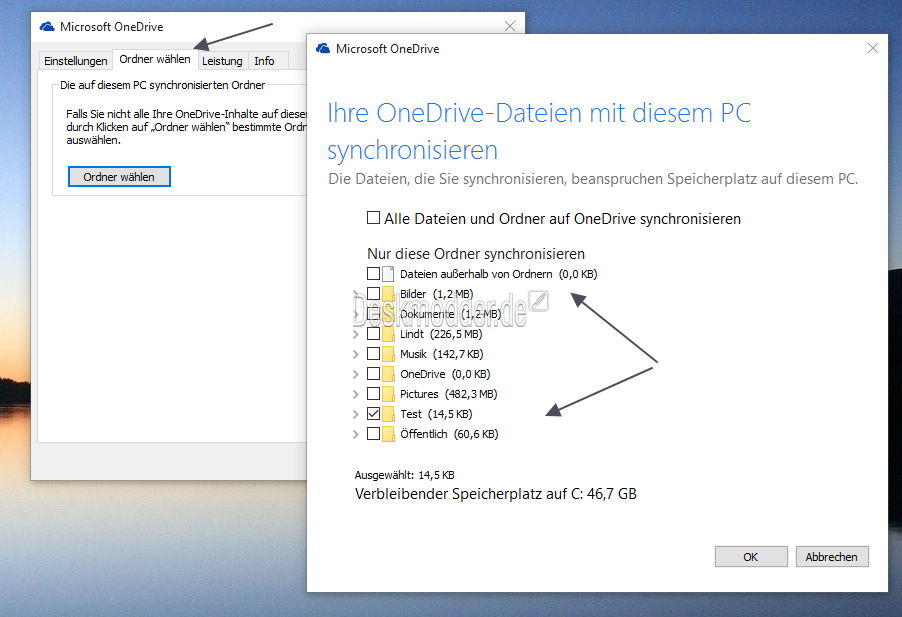Image resolution: width=902 pixels, height=617 pixels.
Task: Confirm sync selection with OK
Action: 751,557
